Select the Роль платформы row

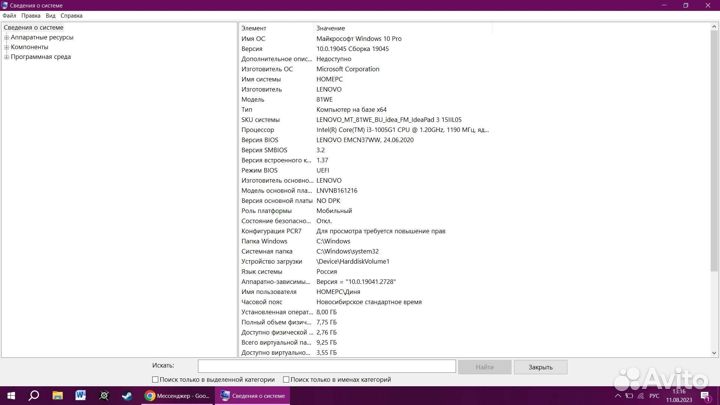pos(365,211)
